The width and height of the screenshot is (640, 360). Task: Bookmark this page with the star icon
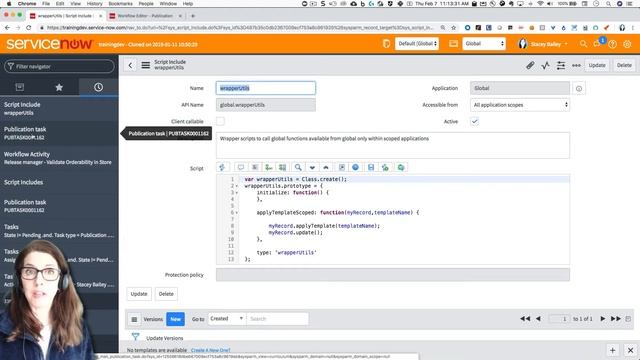pos(453,28)
